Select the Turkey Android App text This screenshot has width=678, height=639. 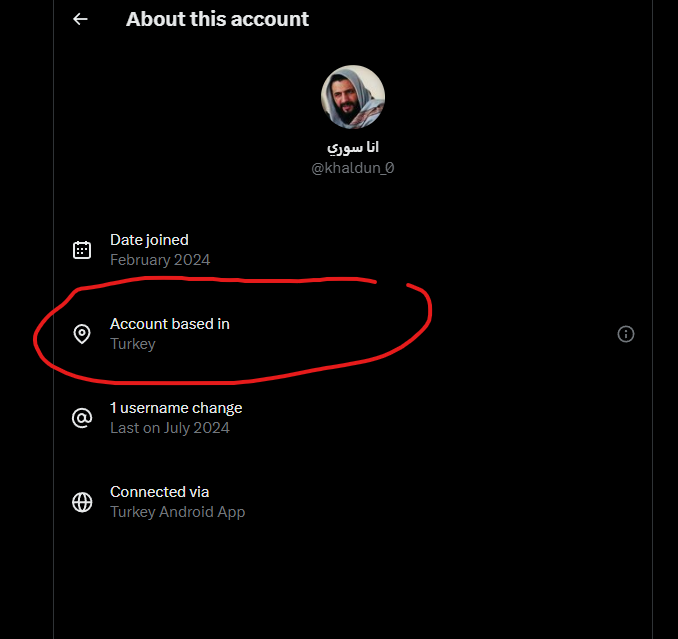coord(177,512)
